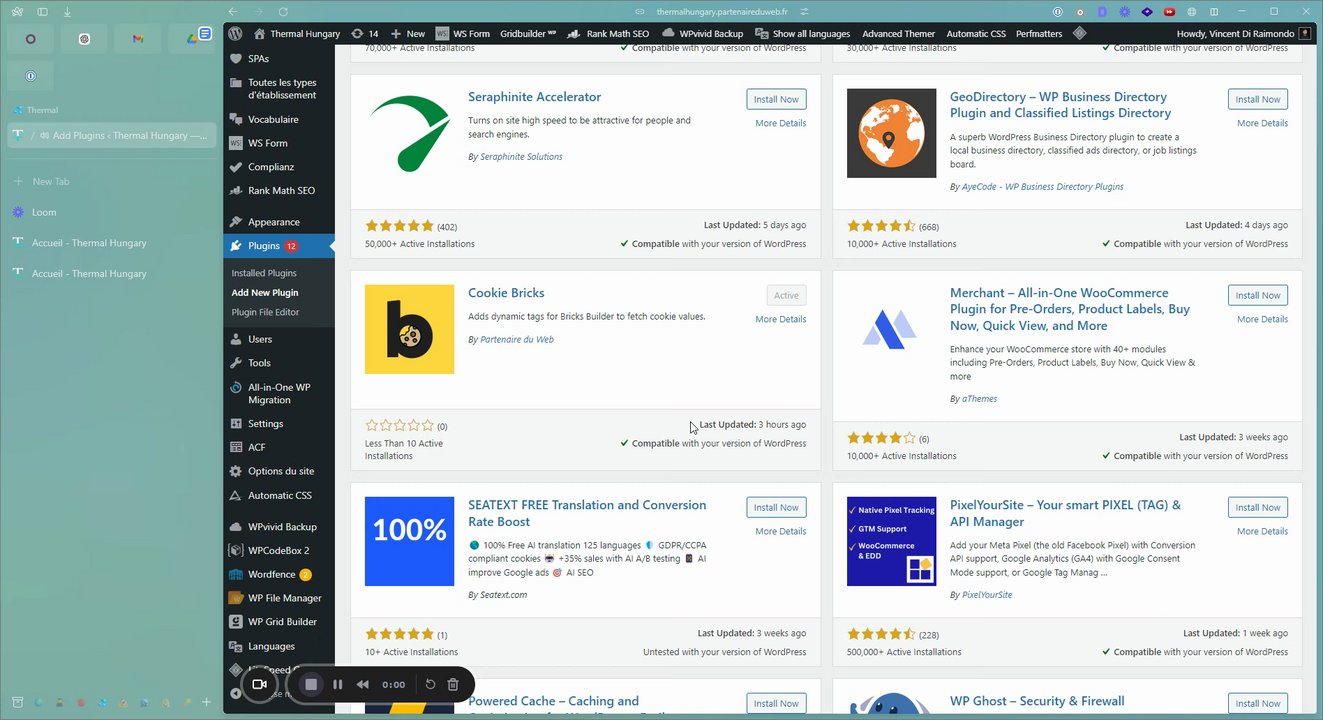The width and height of the screenshot is (1323, 720).
Task: Open WP File Manager menu
Action: click(x=279, y=598)
